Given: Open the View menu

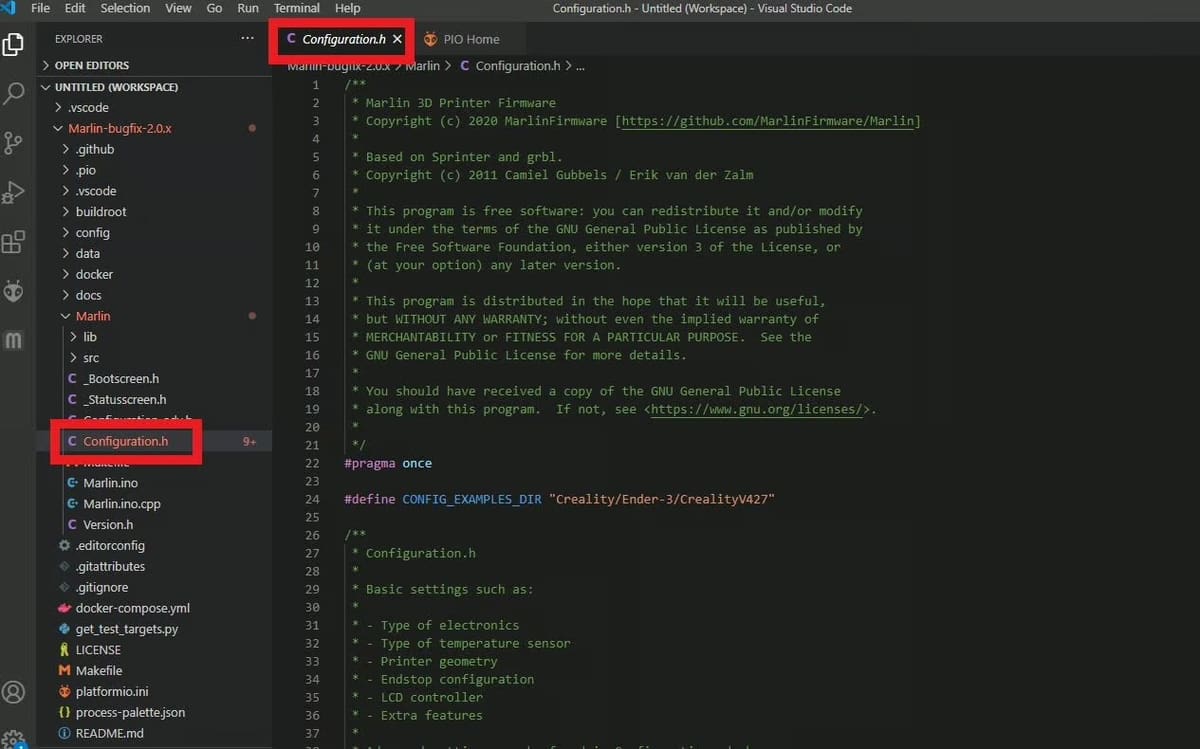Looking at the screenshot, I should pyautogui.click(x=178, y=8).
